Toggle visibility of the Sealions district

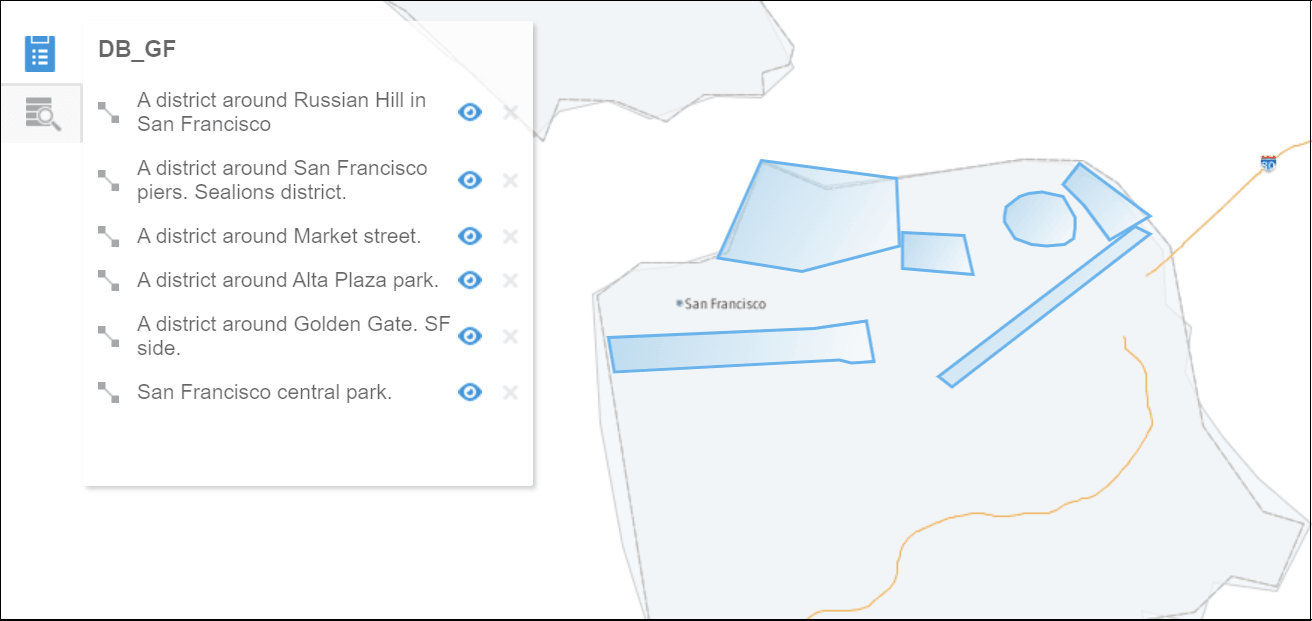(x=470, y=180)
